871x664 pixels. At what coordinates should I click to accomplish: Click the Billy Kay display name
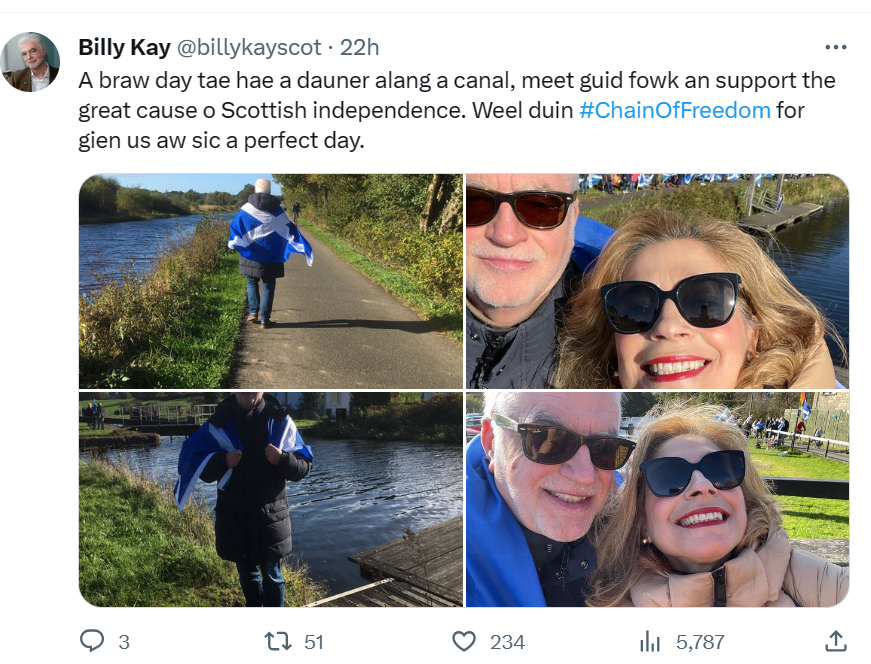click(124, 47)
